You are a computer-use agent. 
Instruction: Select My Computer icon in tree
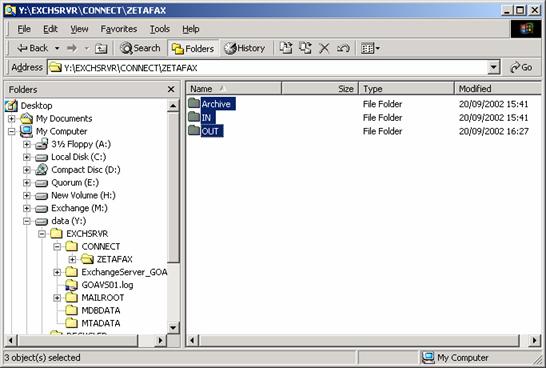click(x=26, y=131)
